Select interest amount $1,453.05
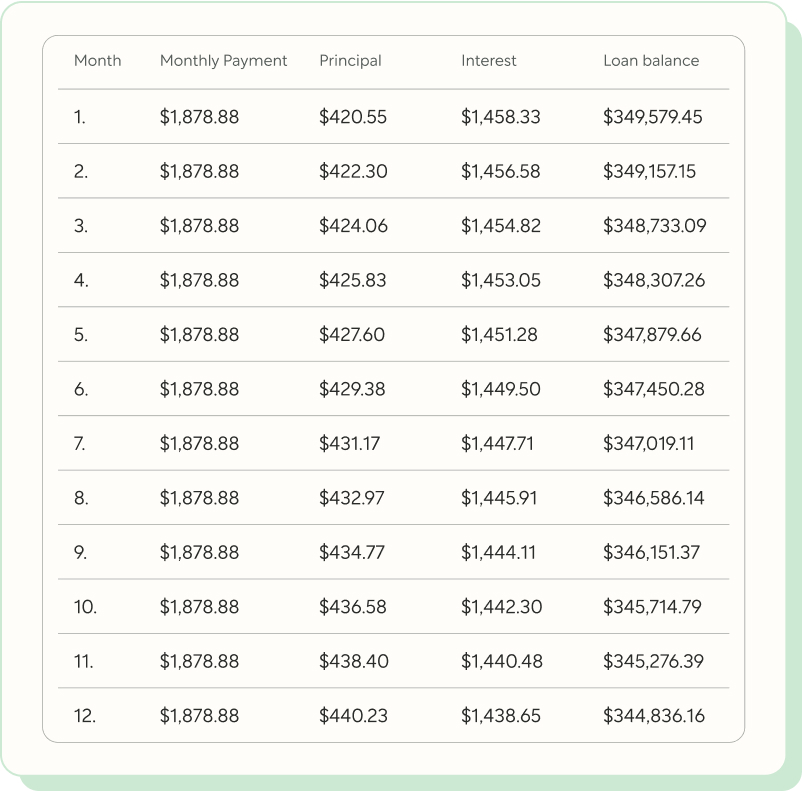 coord(501,280)
